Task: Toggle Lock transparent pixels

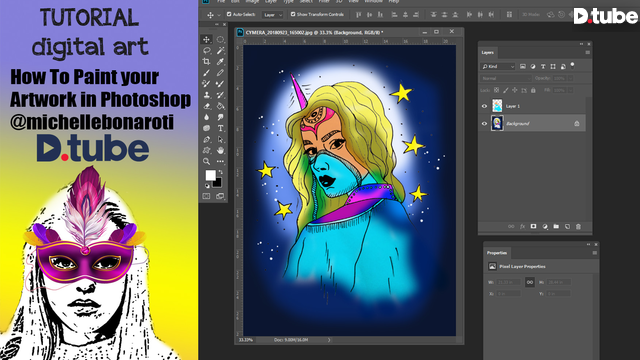Action: coord(496,90)
